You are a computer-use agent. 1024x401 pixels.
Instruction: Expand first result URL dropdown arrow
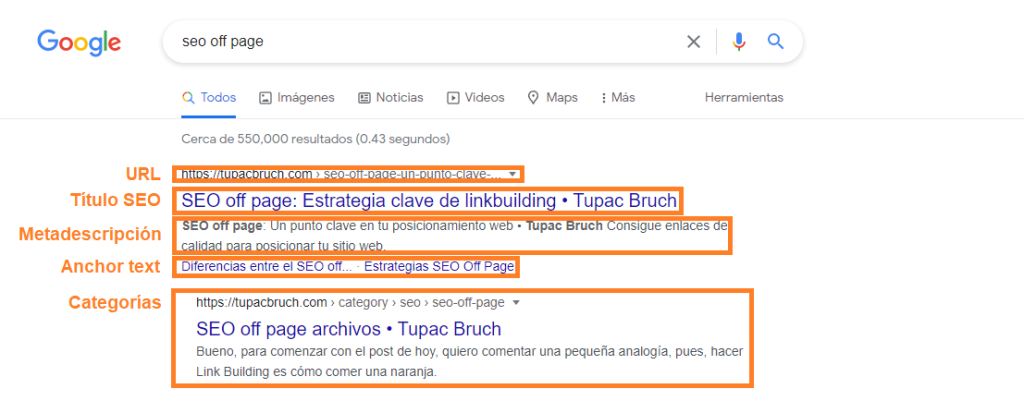click(513, 173)
